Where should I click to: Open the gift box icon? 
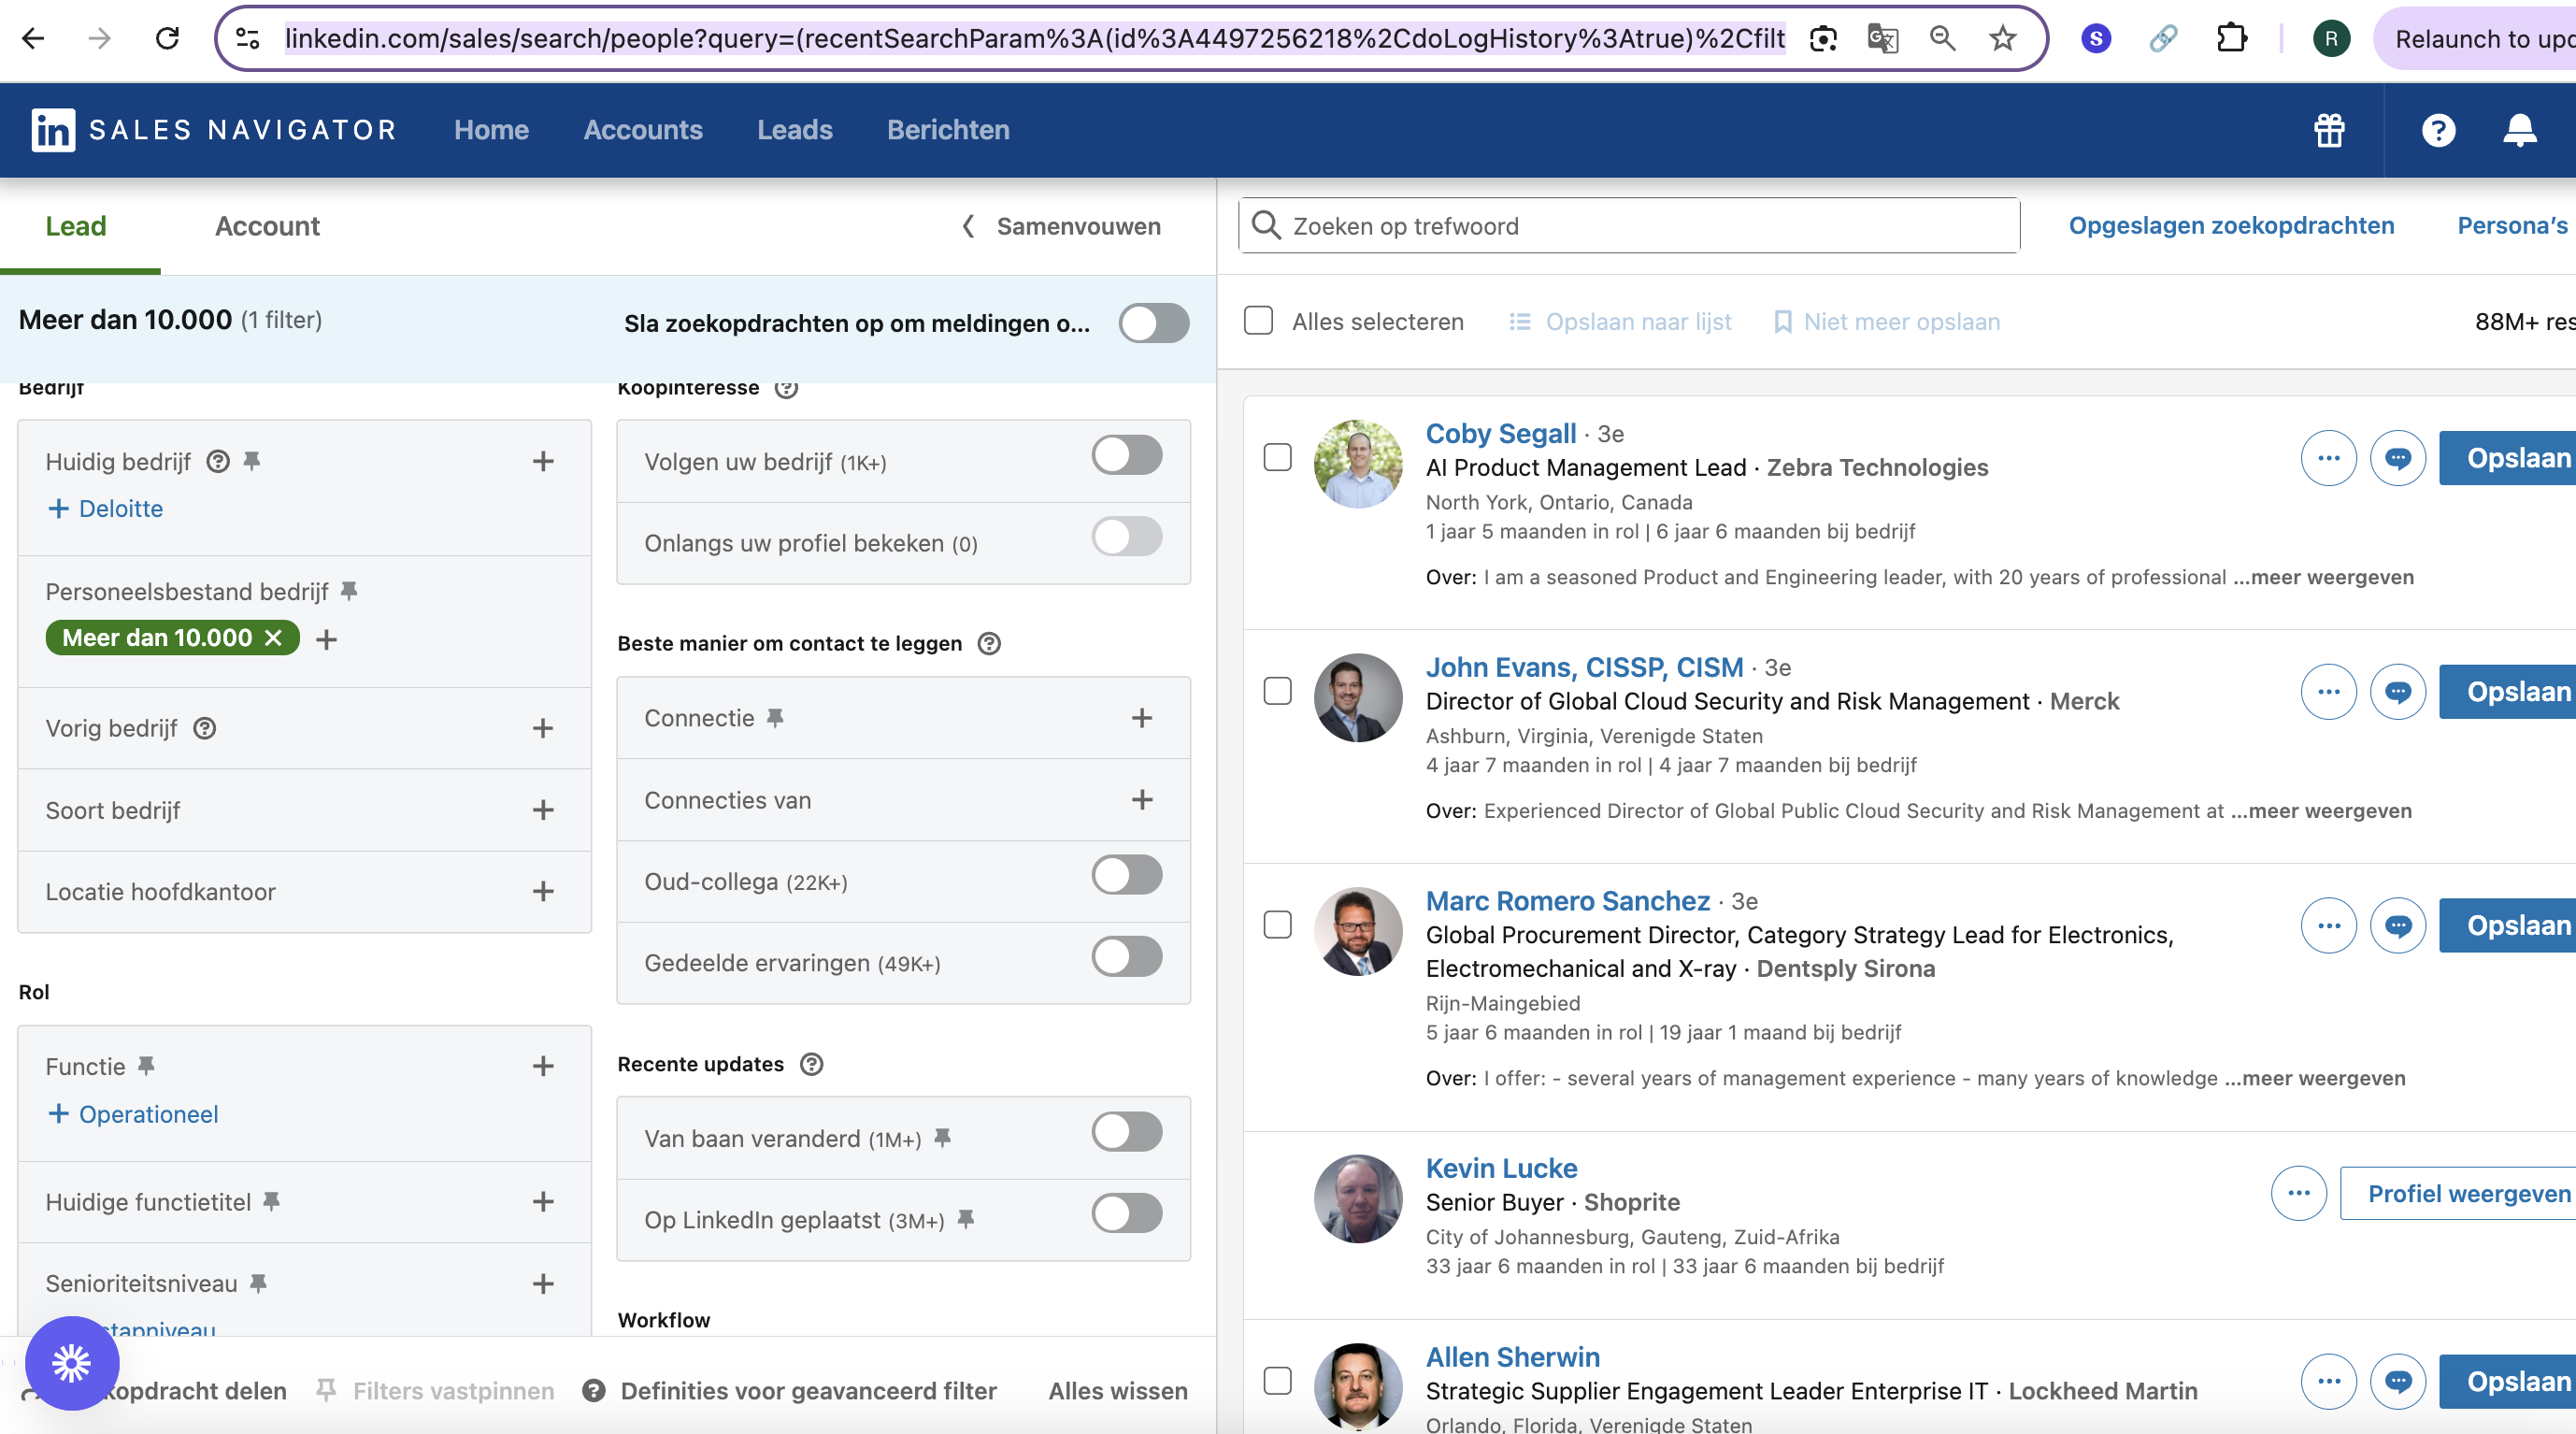click(x=2329, y=130)
